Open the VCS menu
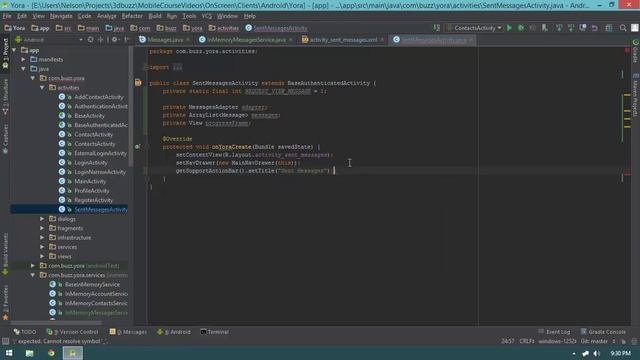The image size is (640, 360). click(207, 16)
